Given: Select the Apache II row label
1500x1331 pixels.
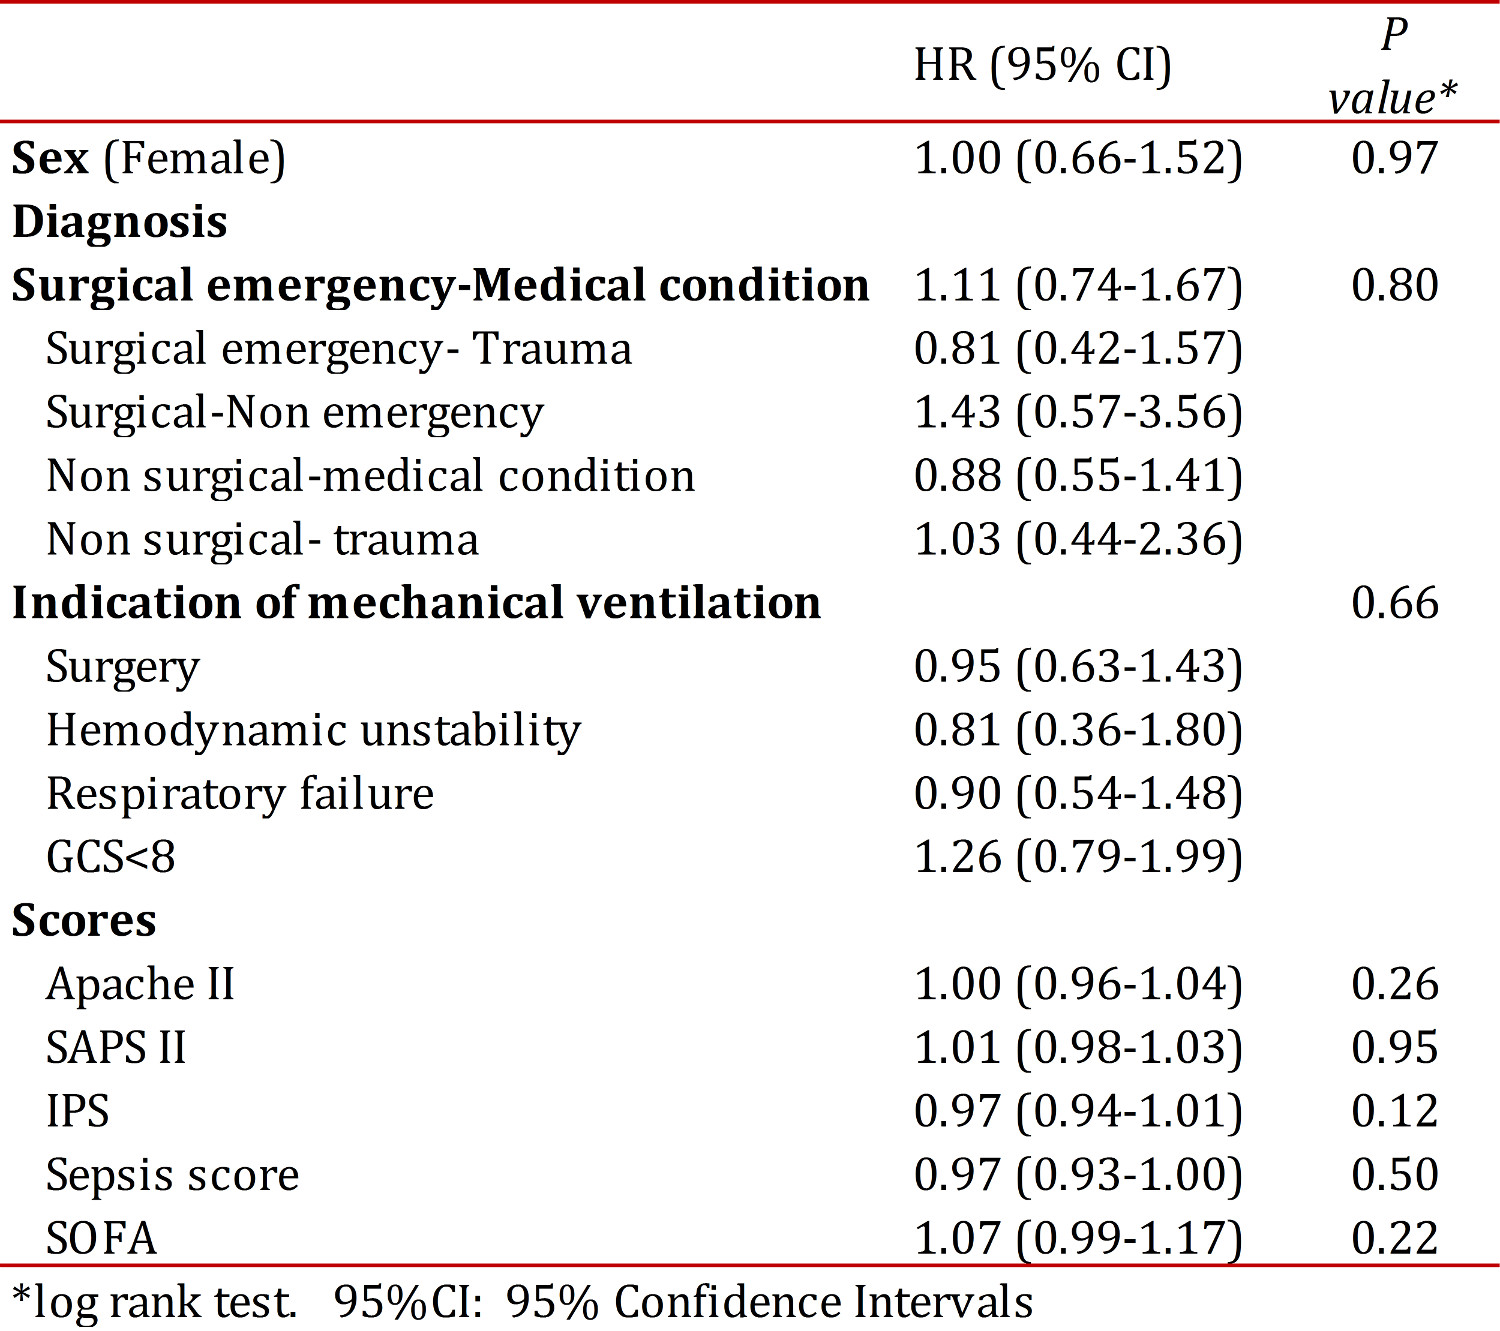Looking at the screenshot, I should (x=140, y=985).
